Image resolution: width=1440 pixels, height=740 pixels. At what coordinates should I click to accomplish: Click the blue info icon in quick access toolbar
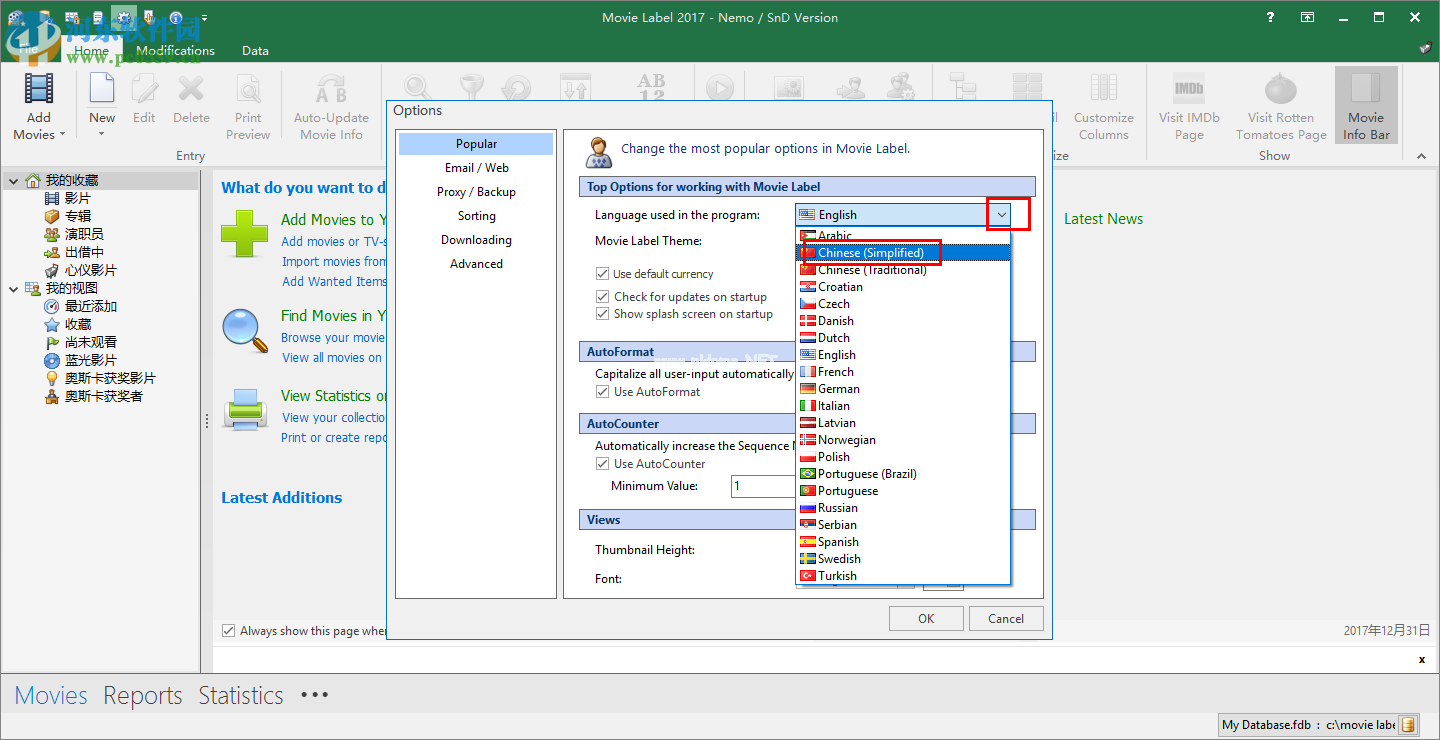tap(177, 17)
